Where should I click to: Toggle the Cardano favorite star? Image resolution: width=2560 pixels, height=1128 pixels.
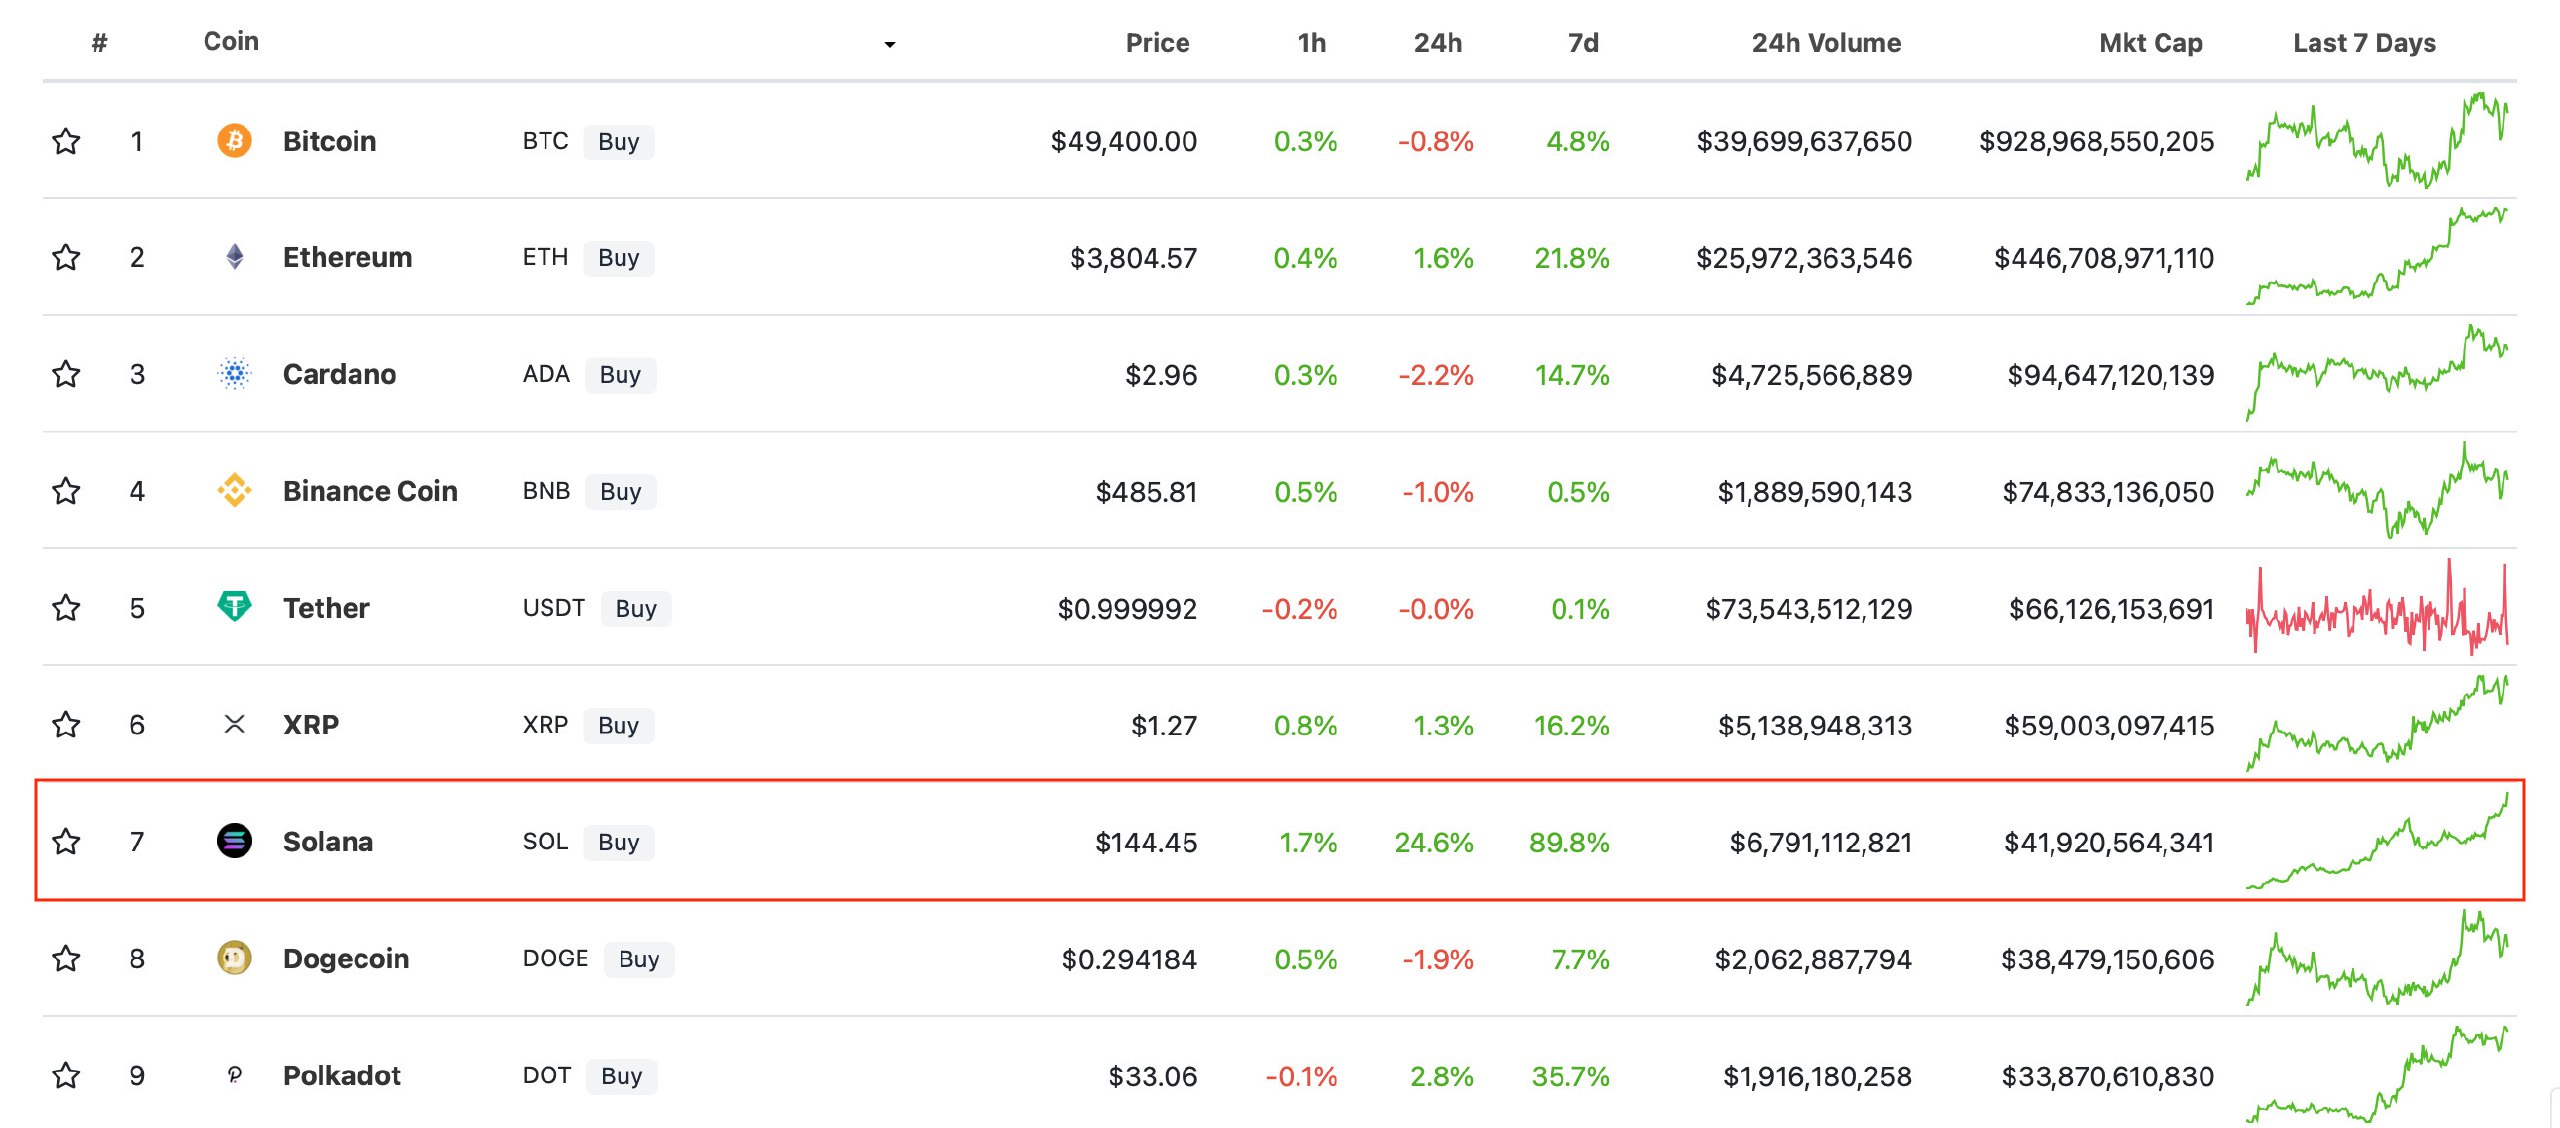coord(66,374)
